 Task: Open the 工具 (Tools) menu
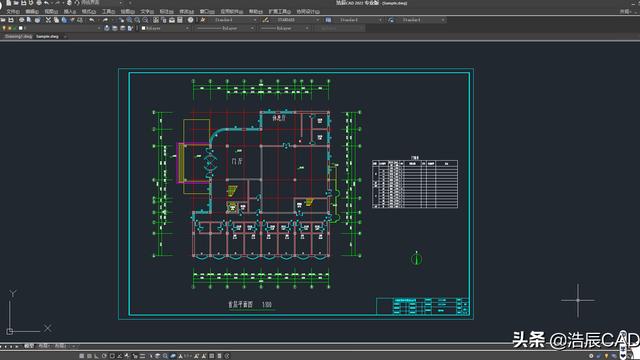pos(108,11)
